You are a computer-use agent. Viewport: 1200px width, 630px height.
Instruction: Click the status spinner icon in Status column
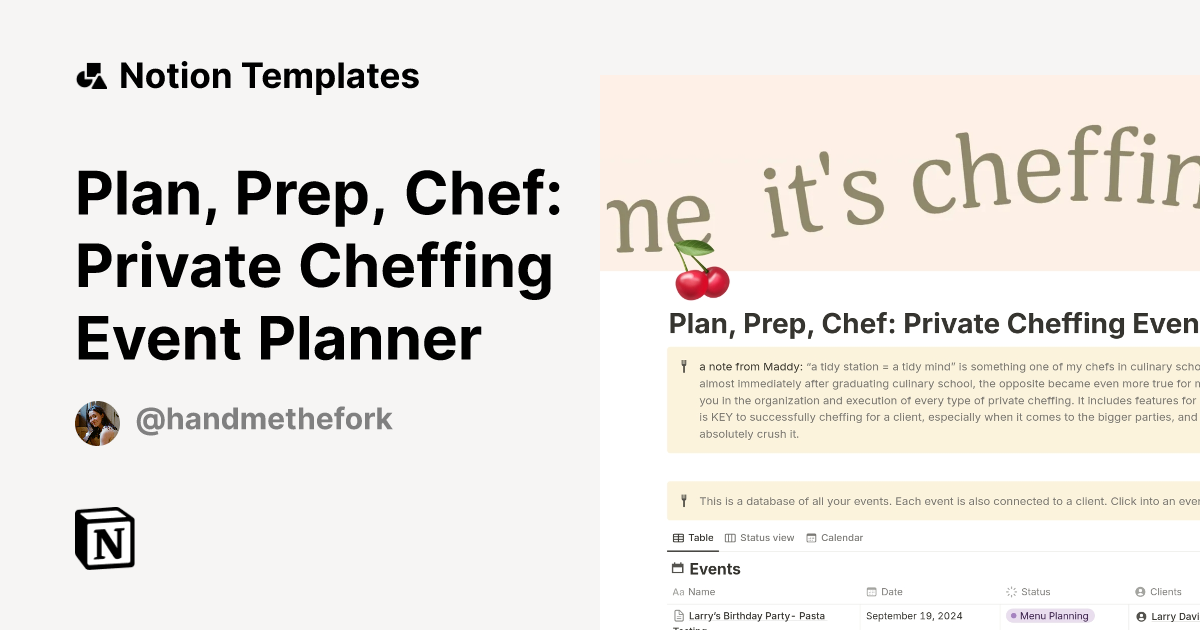(x=1013, y=591)
